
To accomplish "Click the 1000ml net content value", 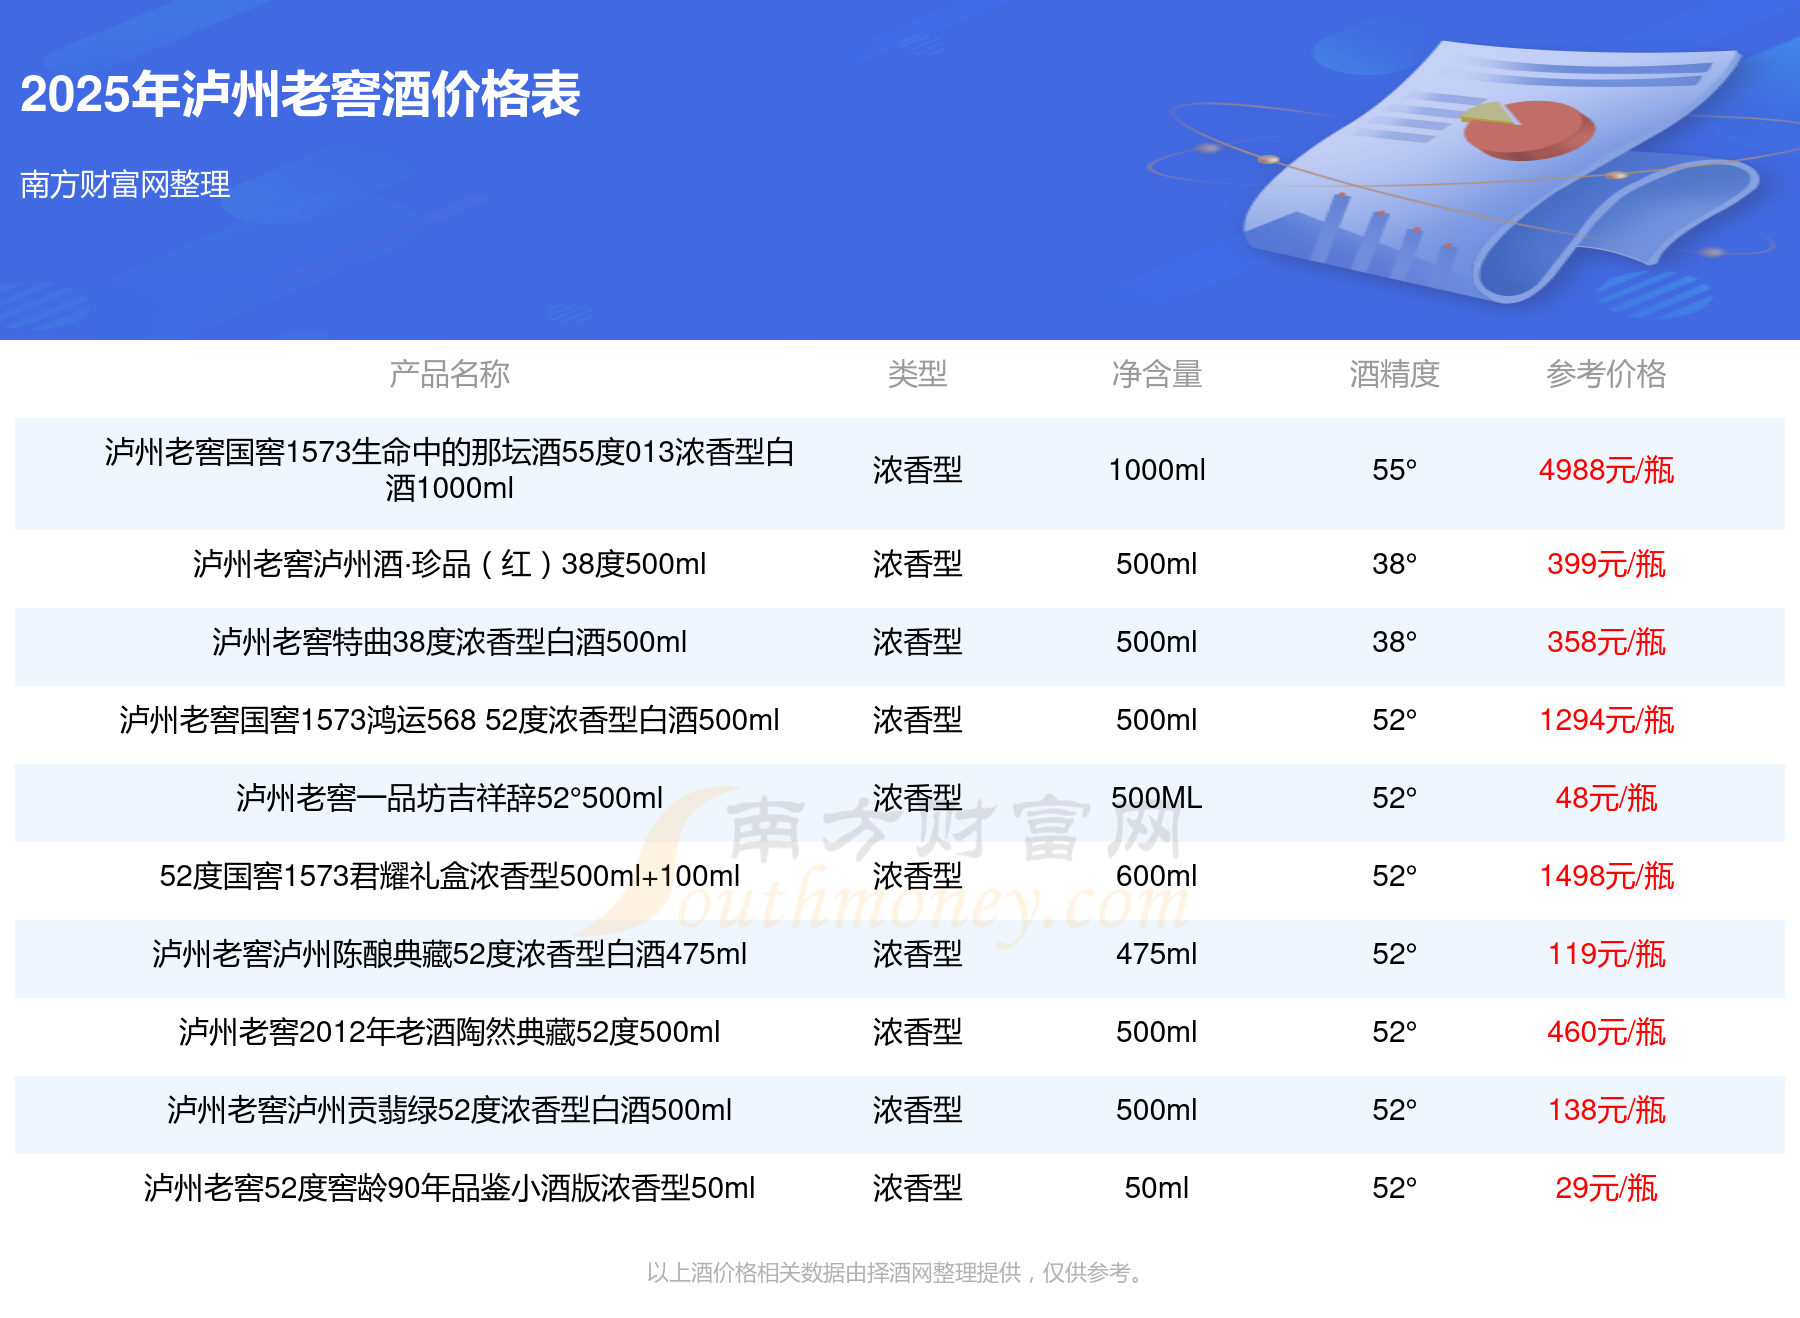I will click(1156, 470).
